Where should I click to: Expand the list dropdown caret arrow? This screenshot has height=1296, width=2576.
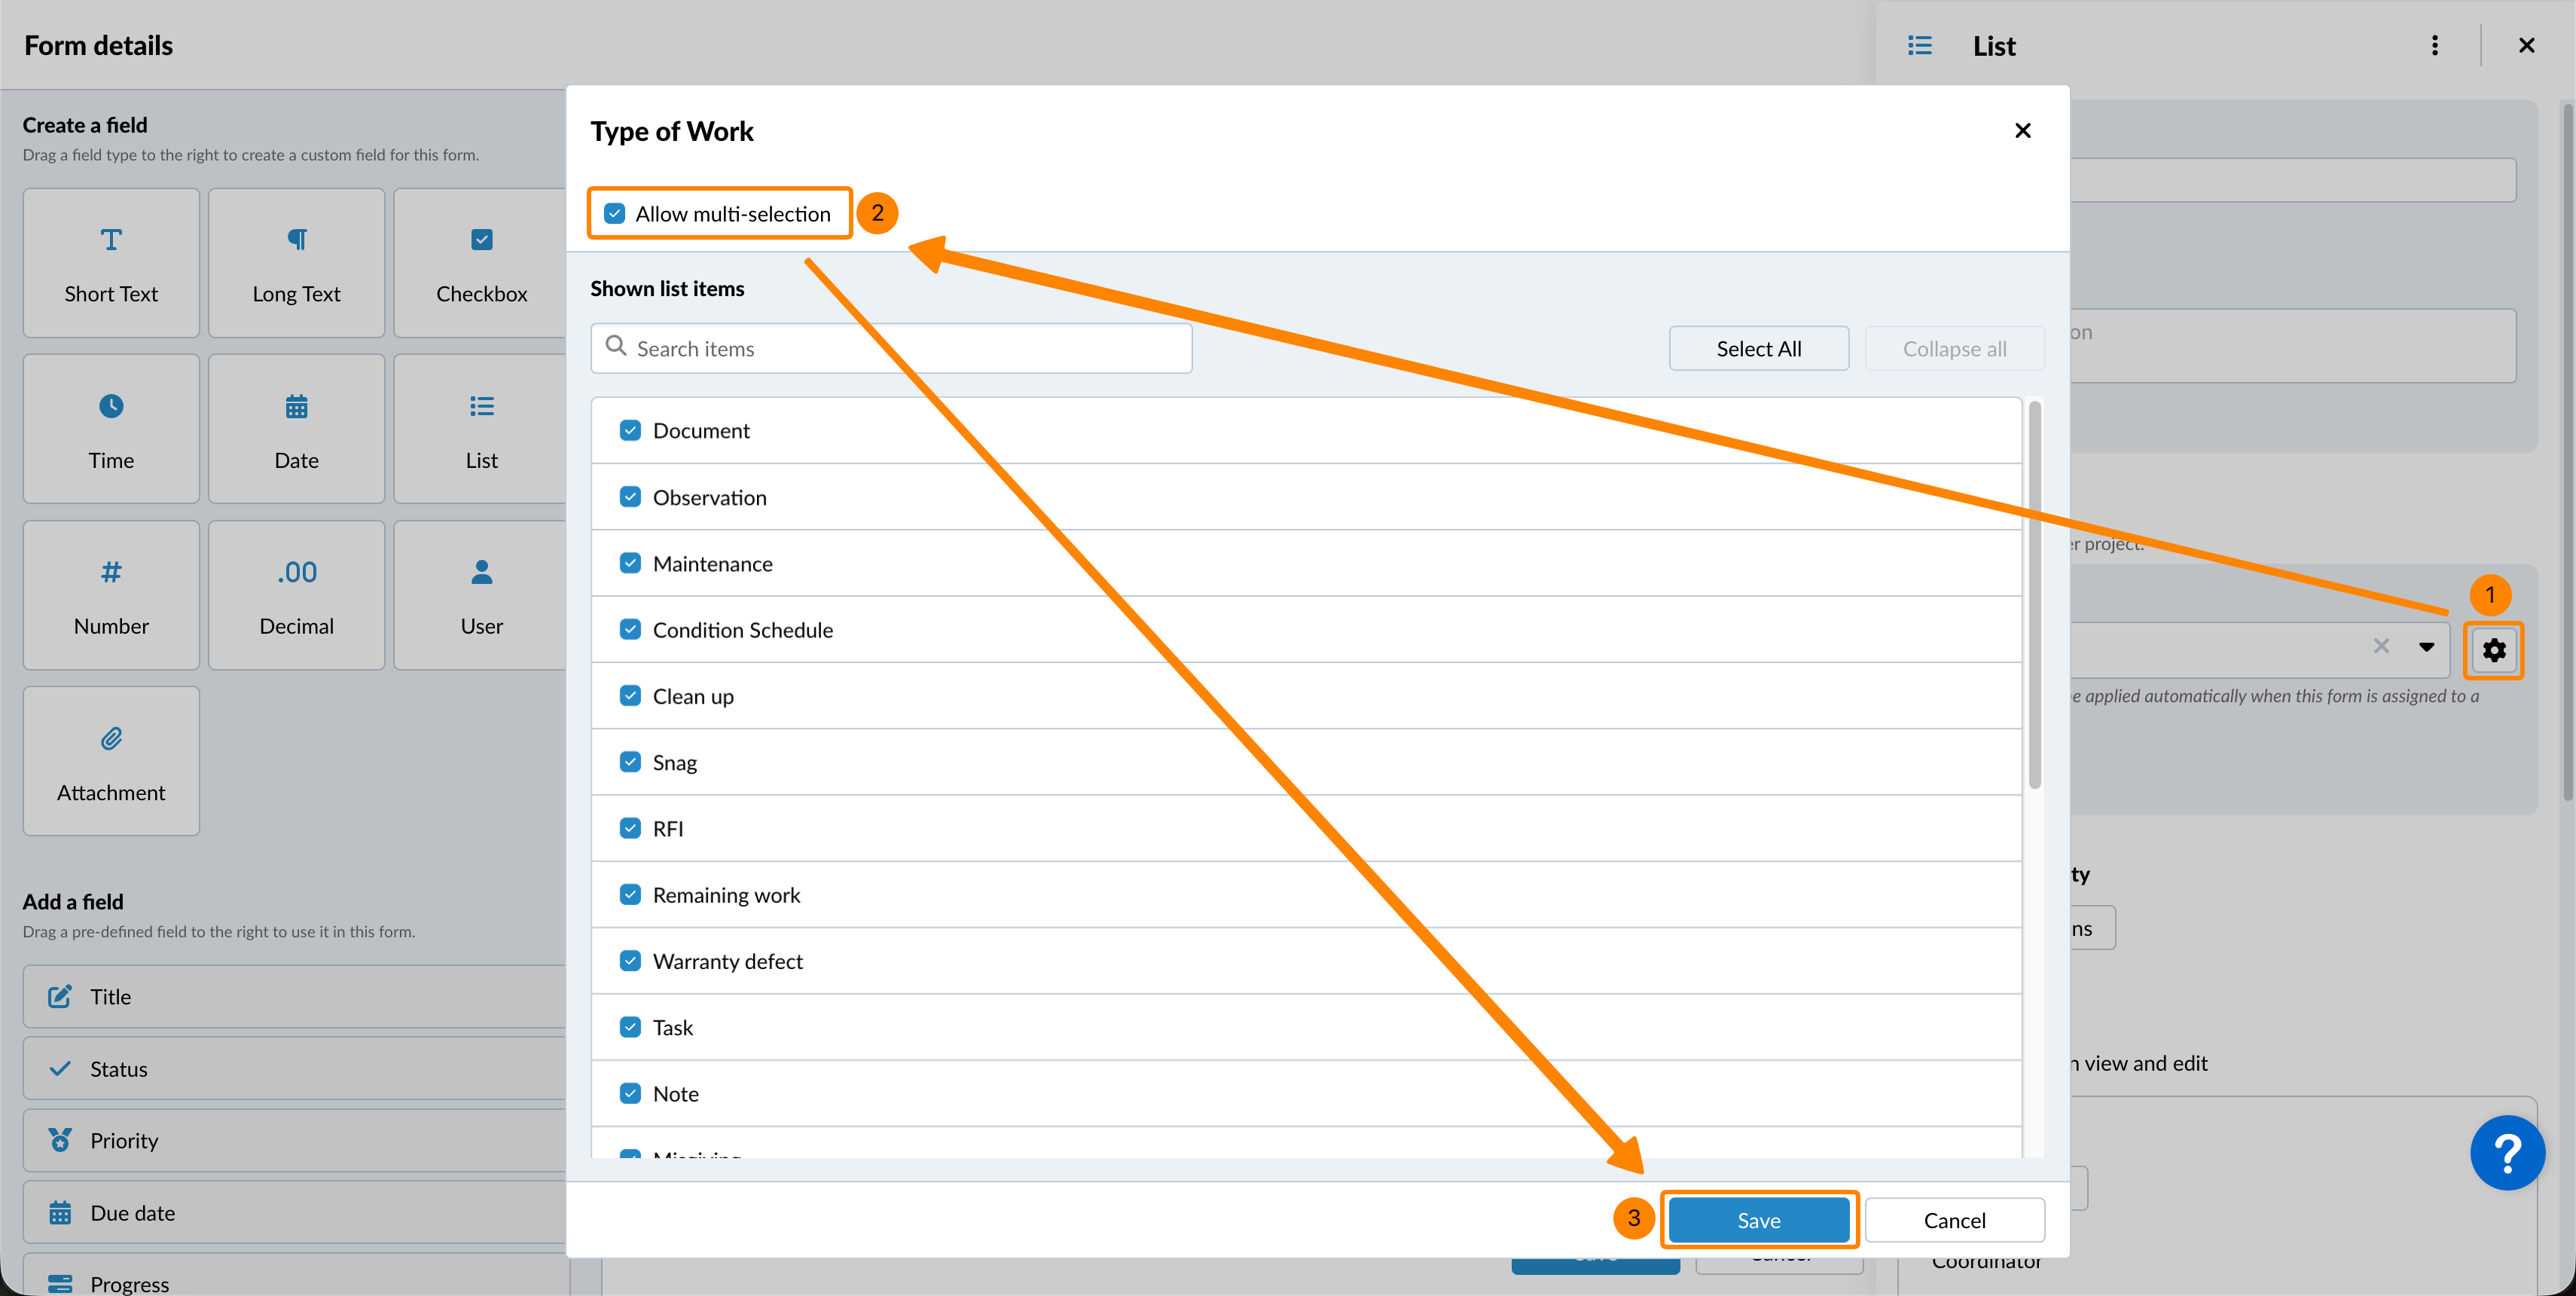pos(2426,647)
